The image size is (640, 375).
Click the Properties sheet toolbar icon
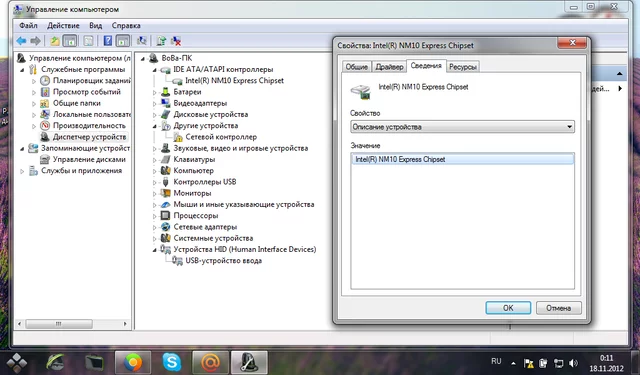click(x=88, y=41)
